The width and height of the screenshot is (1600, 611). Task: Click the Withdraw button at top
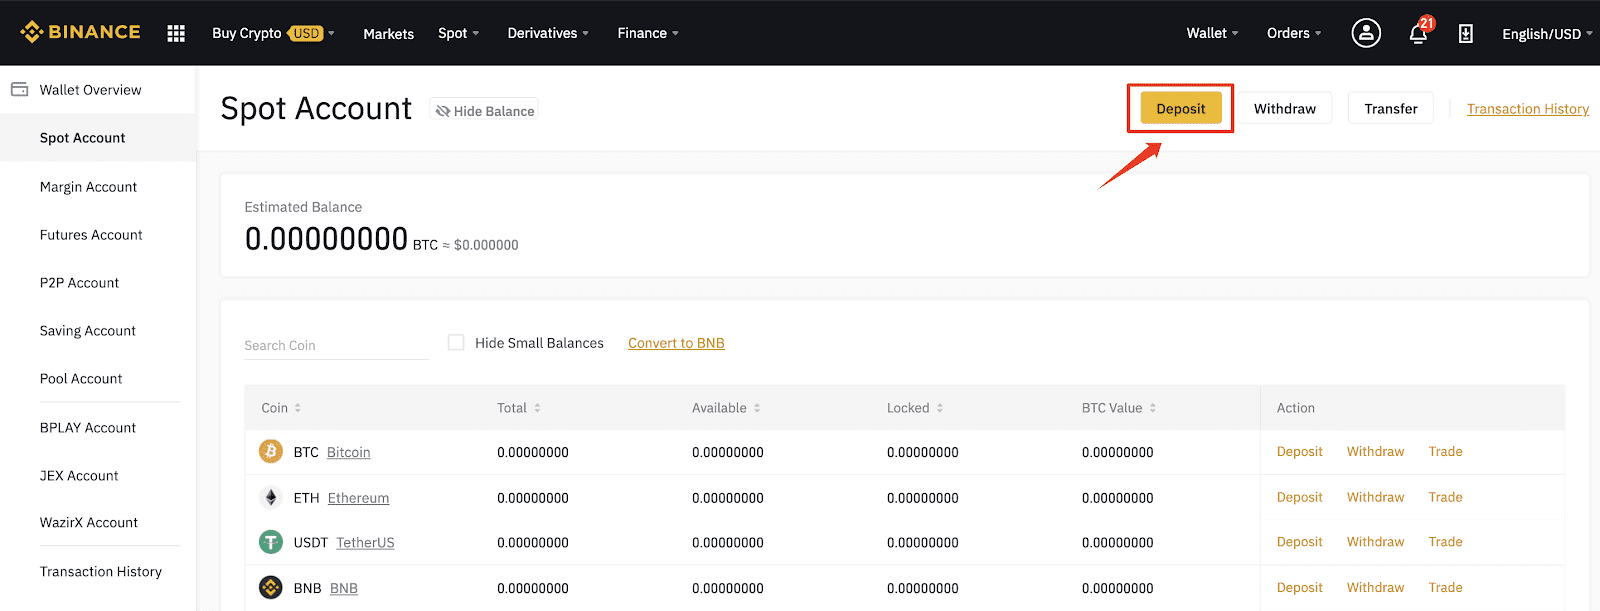point(1285,108)
